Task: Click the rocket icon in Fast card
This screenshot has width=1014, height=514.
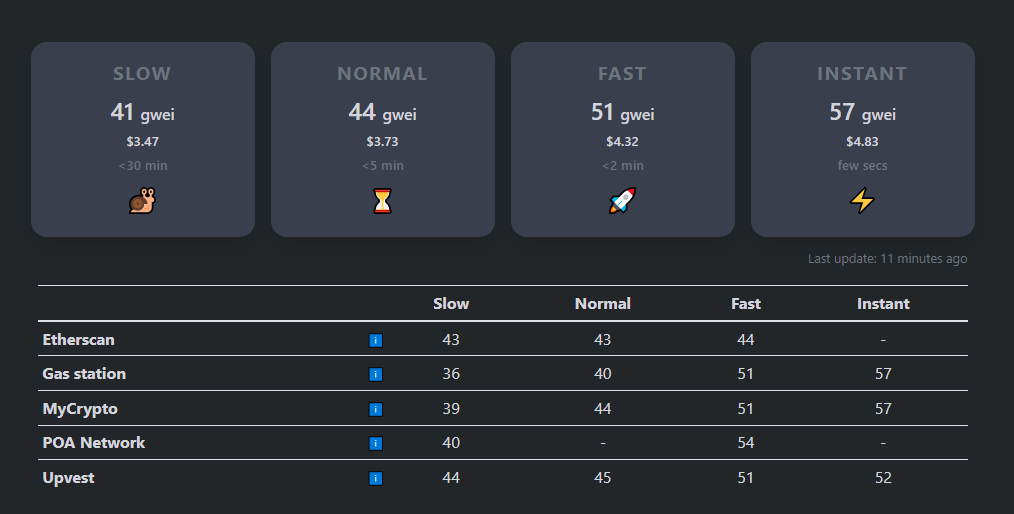Action: click(x=622, y=201)
